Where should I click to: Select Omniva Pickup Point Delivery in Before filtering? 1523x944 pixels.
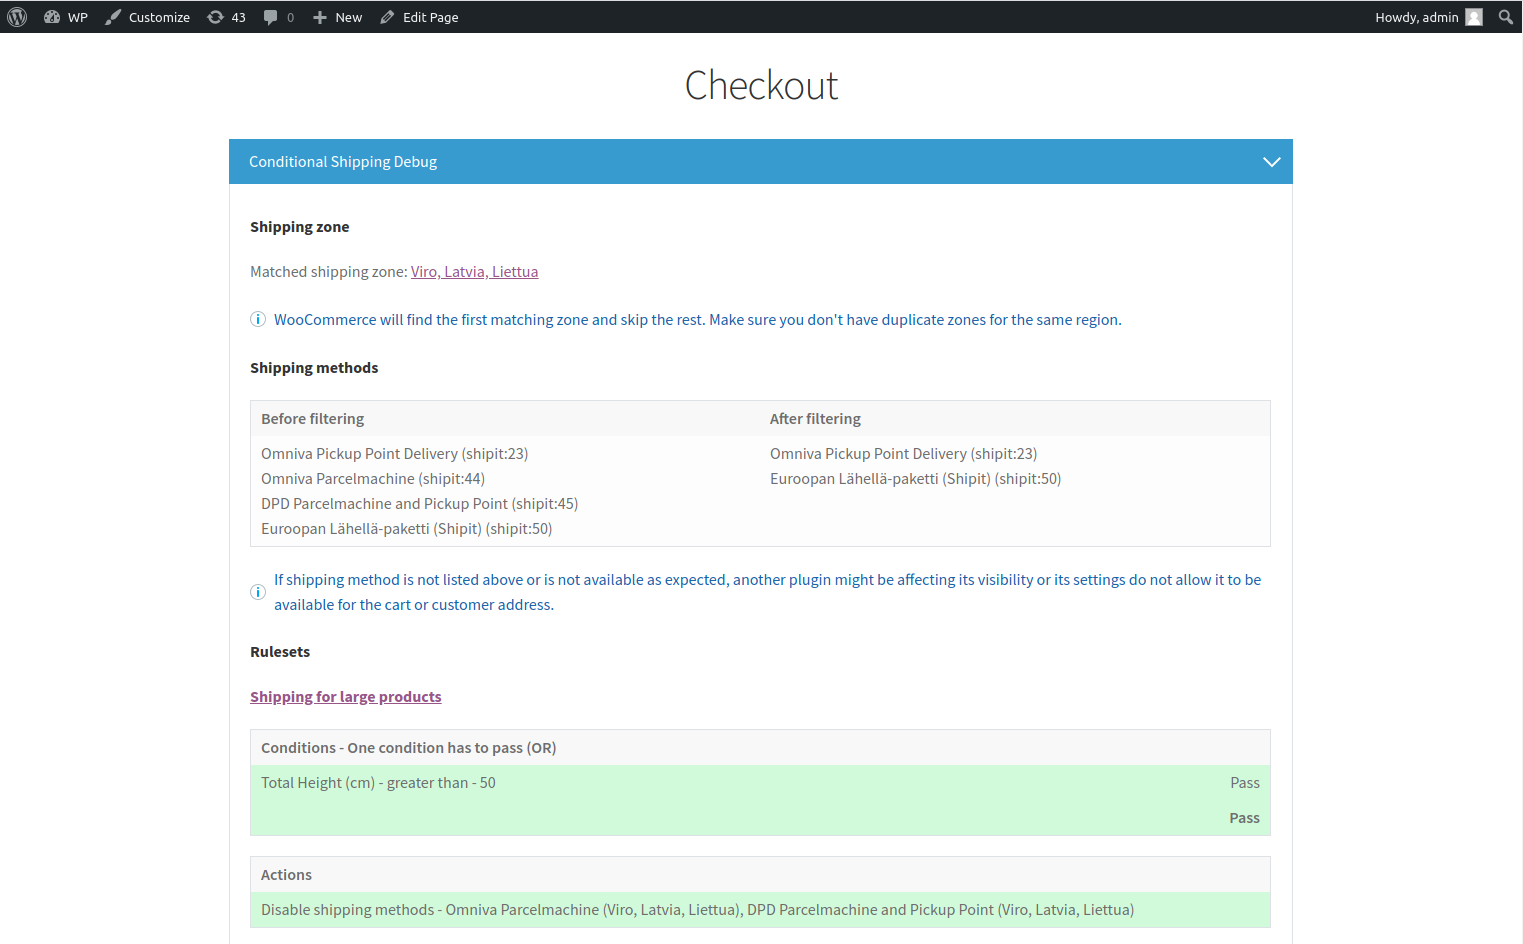point(395,454)
